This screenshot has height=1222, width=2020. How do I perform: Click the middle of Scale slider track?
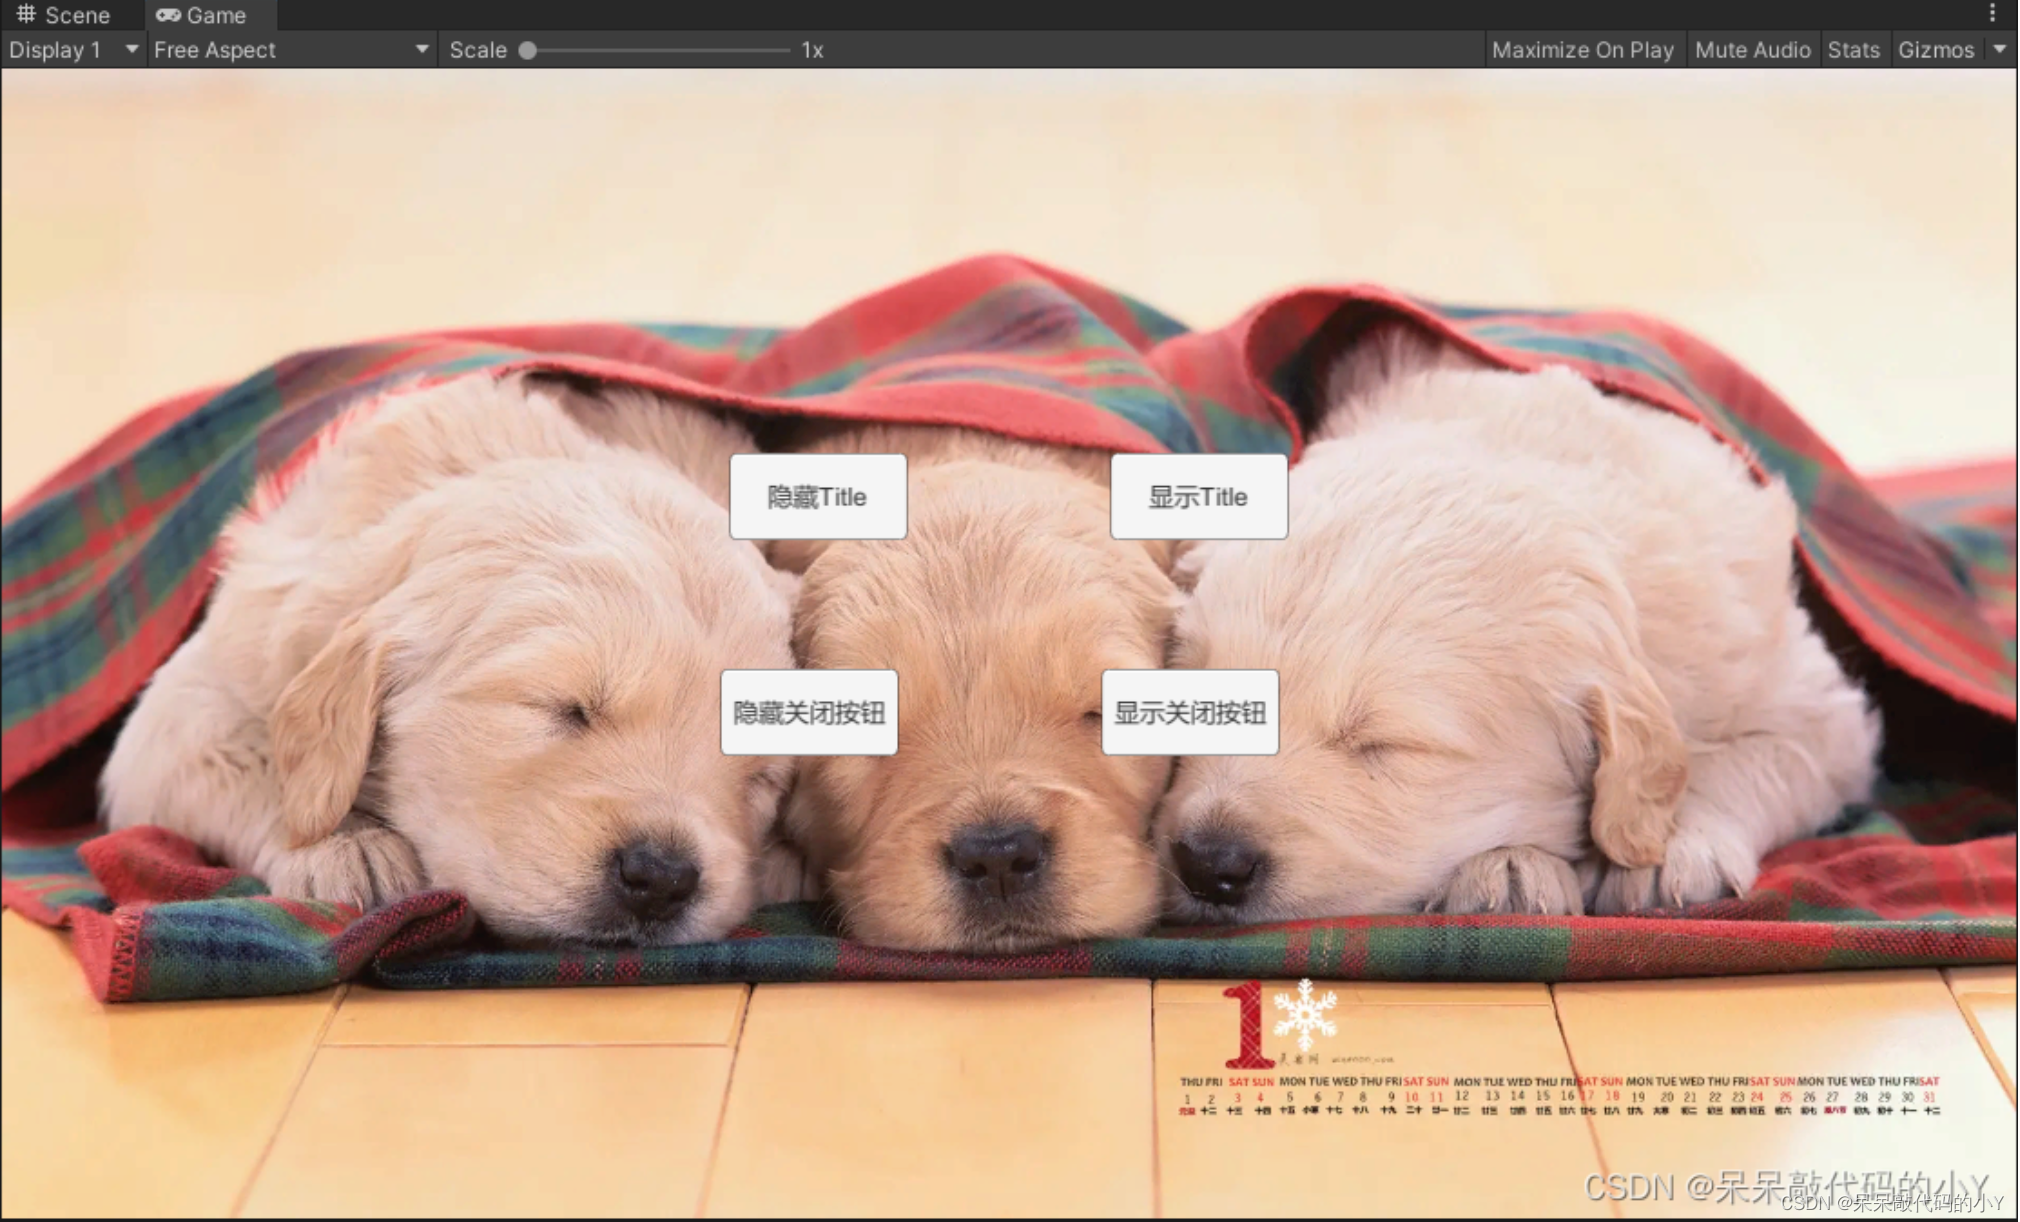[660, 50]
